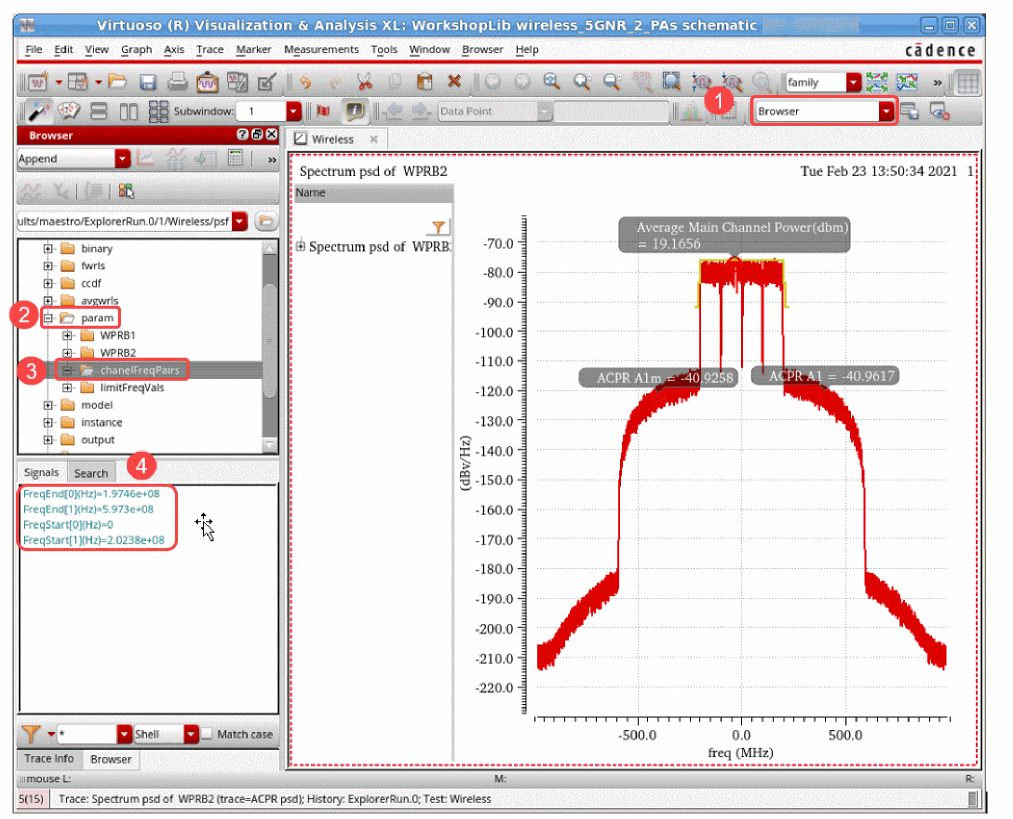This screenshot has height=819, width=1013.
Task: Open the Browser workspace dropdown
Action: pyautogui.click(x=886, y=112)
